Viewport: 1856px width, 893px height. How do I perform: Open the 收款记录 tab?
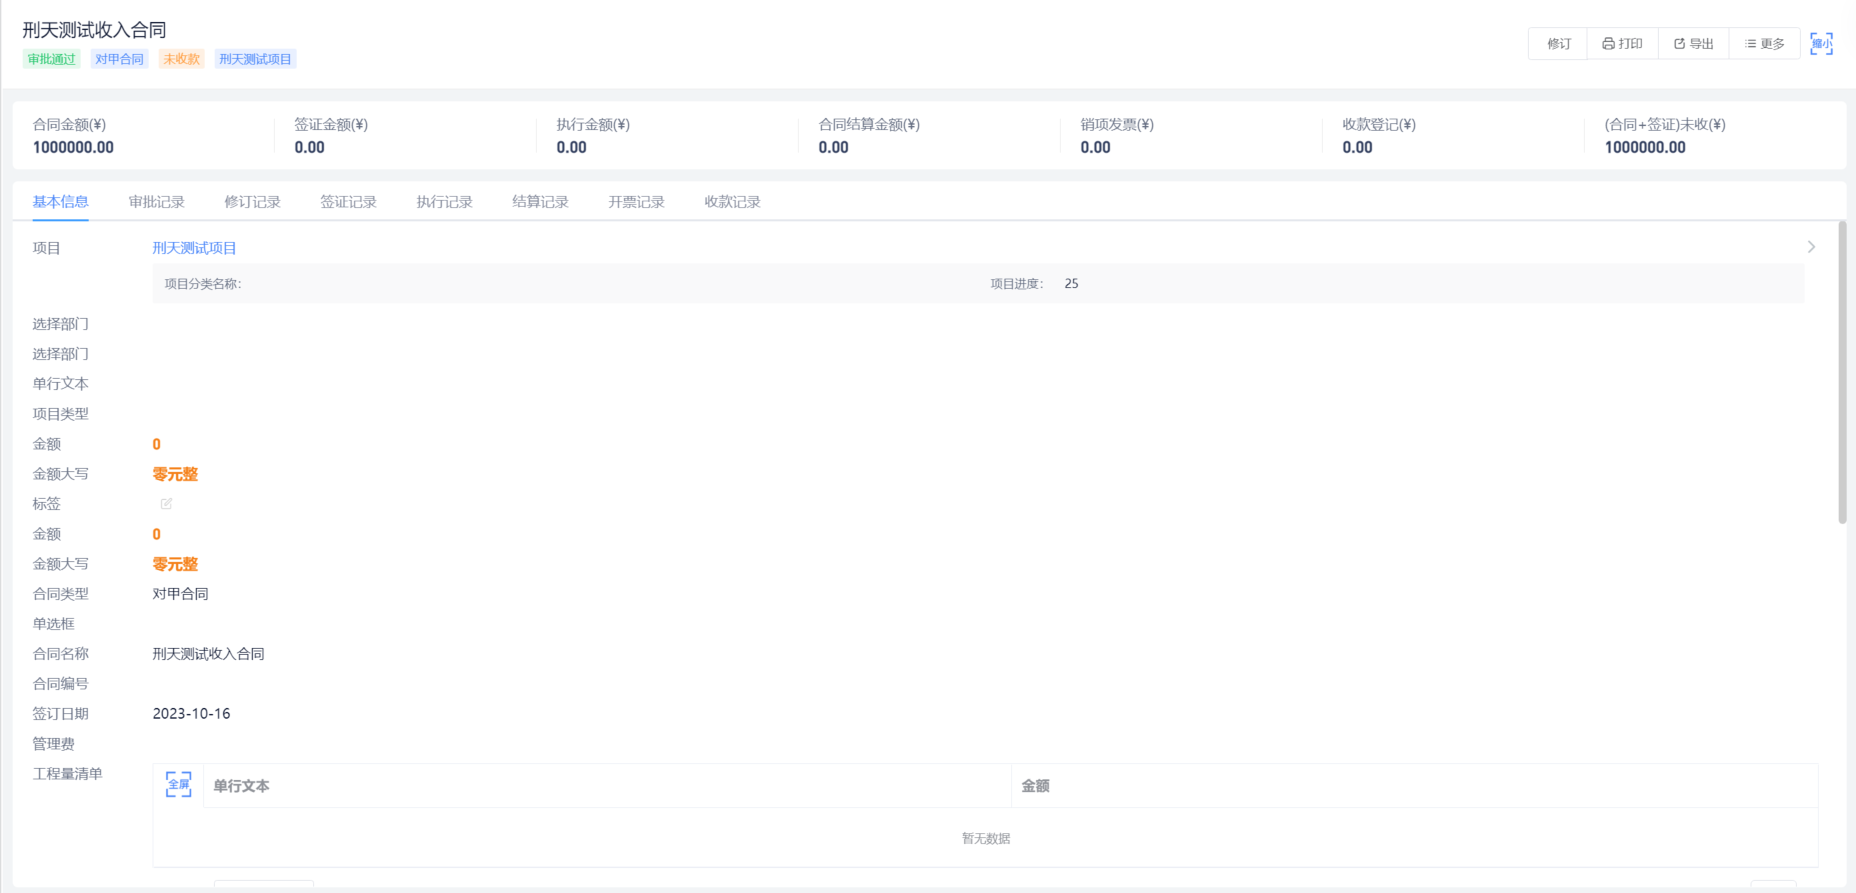coord(732,202)
